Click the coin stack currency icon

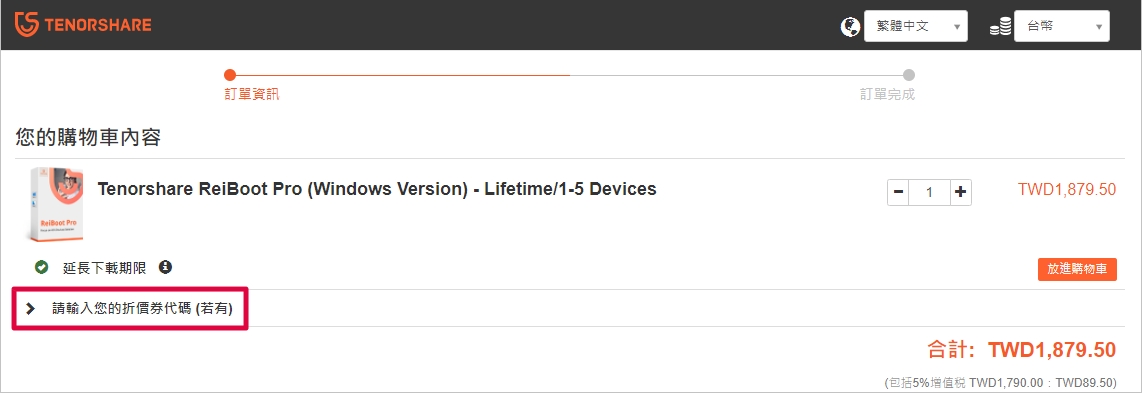pyautogui.click(x=1000, y=28)
